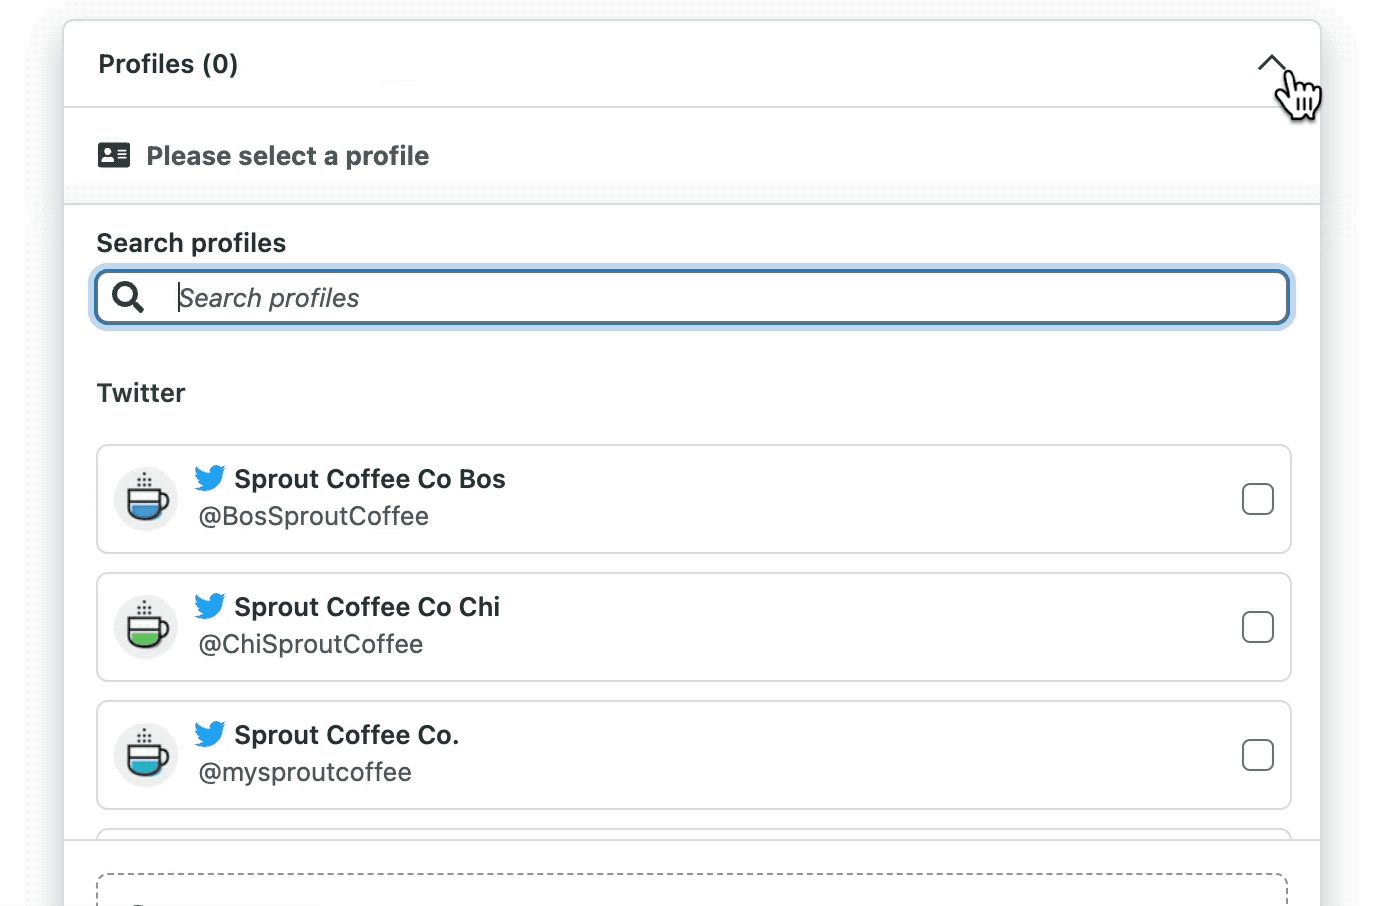Screen dimensions: 1384x906
Task: Click the ID card profile icon
Action: [114, 155]
